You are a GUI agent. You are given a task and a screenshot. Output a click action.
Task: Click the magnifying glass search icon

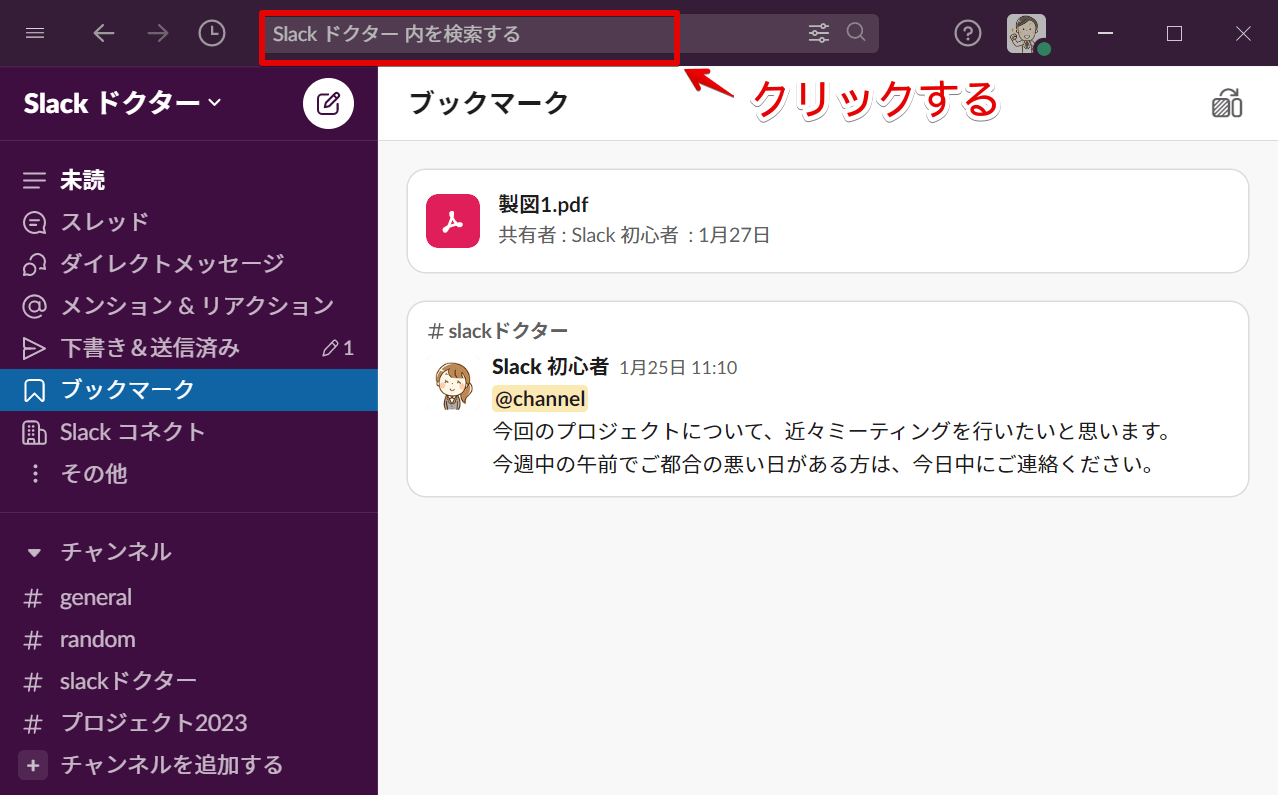coord(856,32)
